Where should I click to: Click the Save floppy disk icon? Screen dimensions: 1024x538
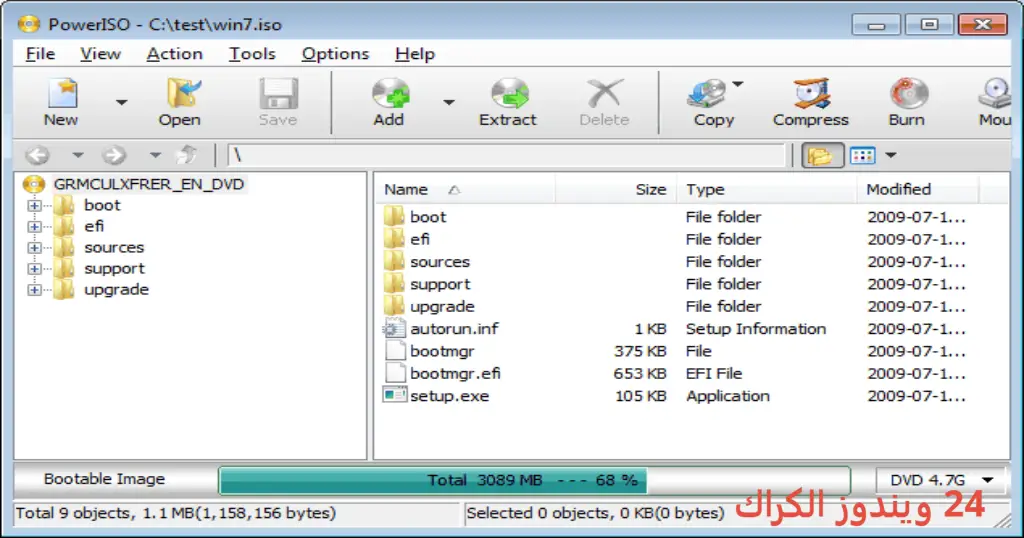coord(279,93)
